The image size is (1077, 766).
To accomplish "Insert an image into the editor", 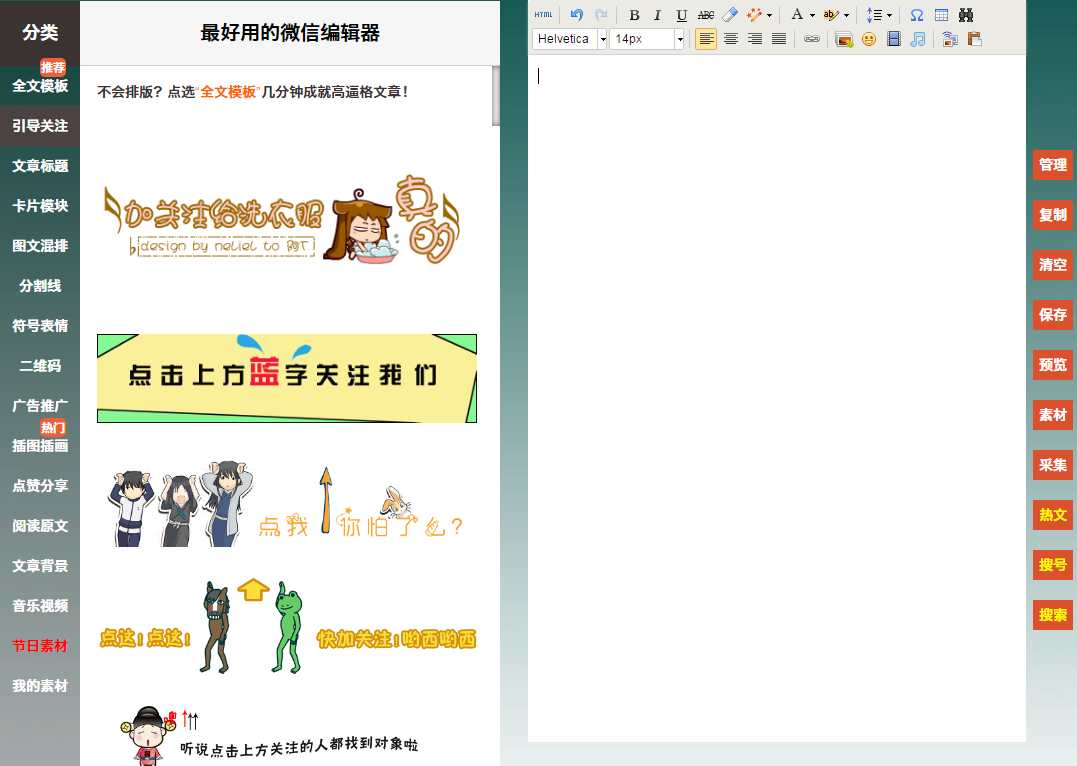I will [x=842, y=39].
